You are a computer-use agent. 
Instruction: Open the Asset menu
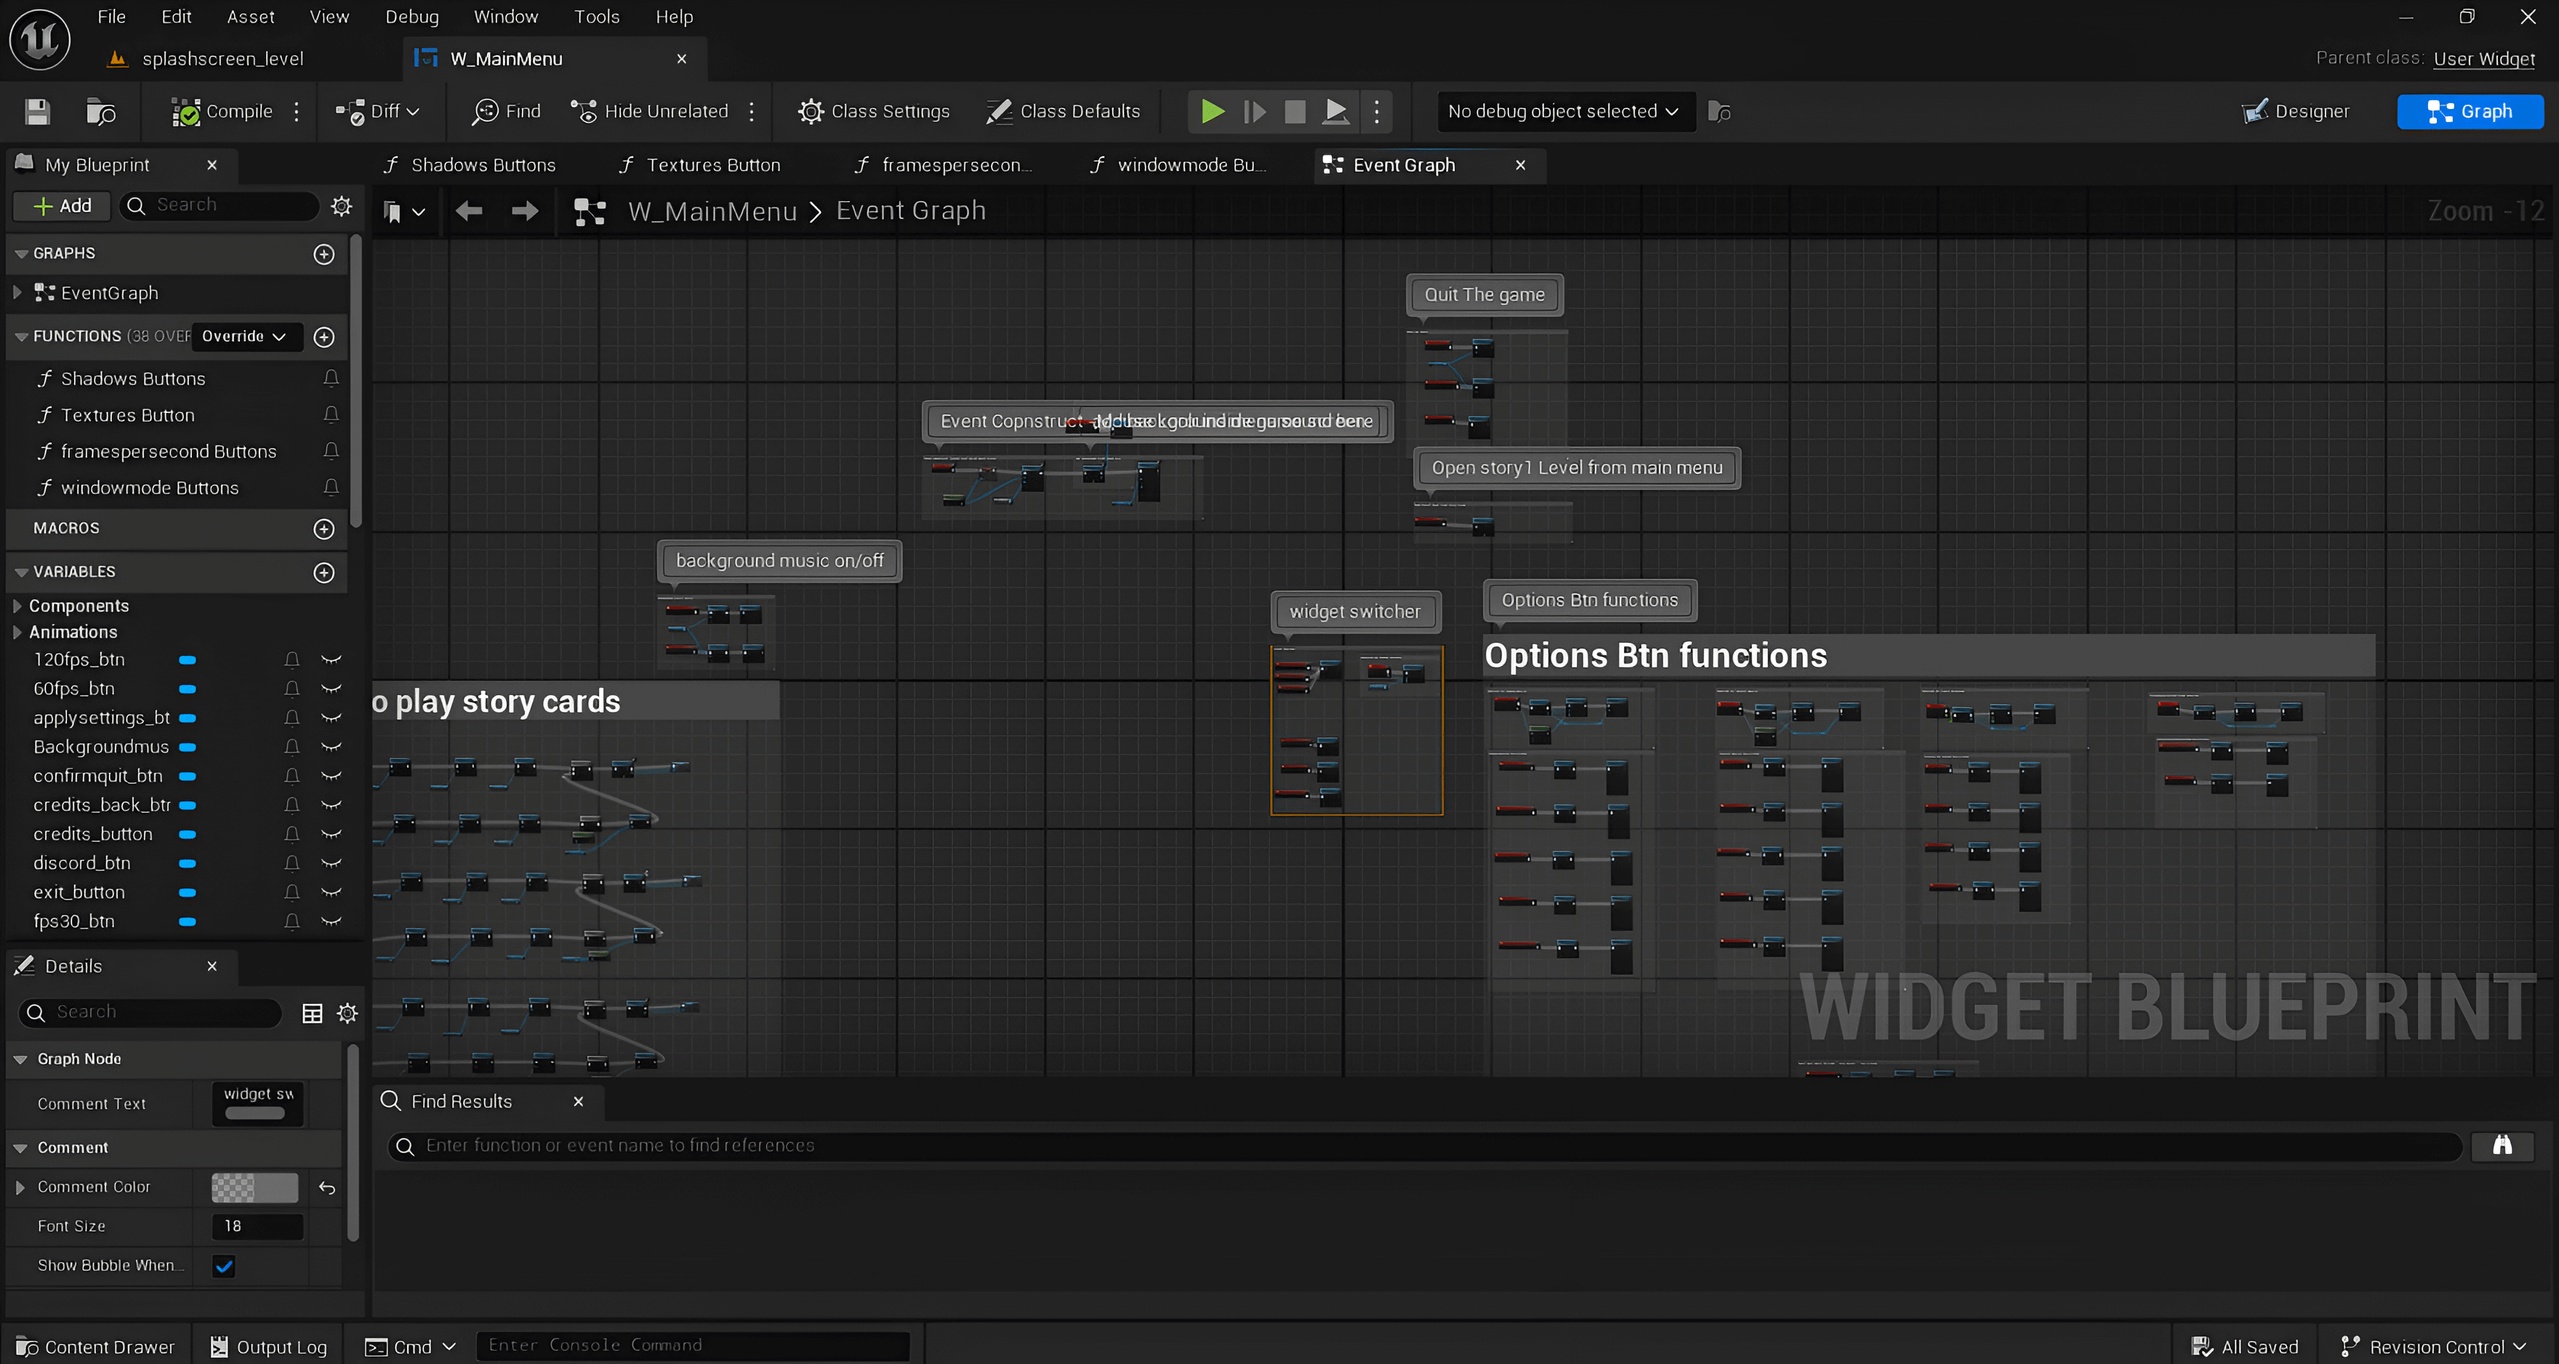tap(250, 17)
